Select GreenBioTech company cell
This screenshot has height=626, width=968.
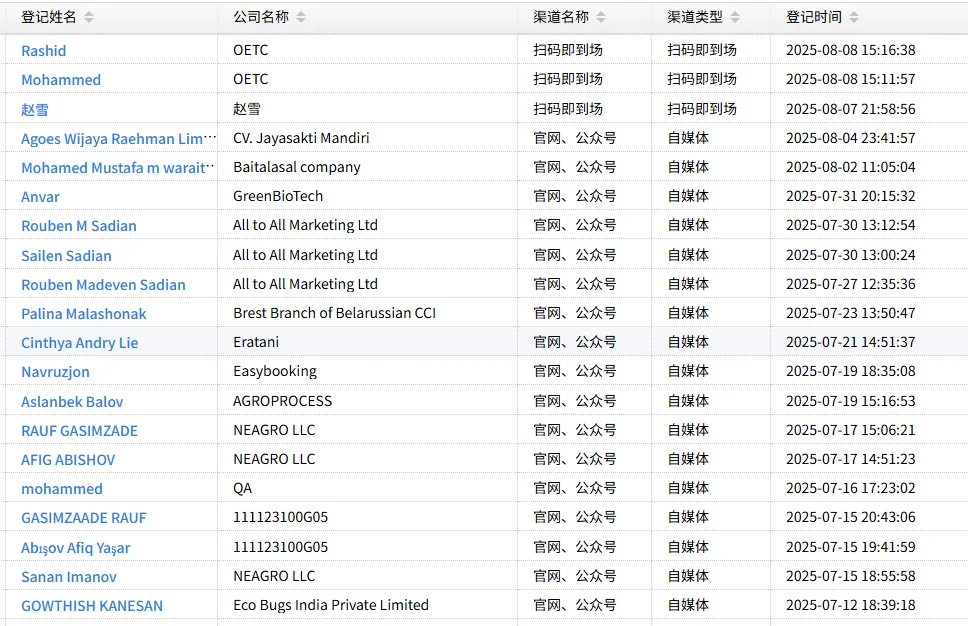tap(278, 196)
